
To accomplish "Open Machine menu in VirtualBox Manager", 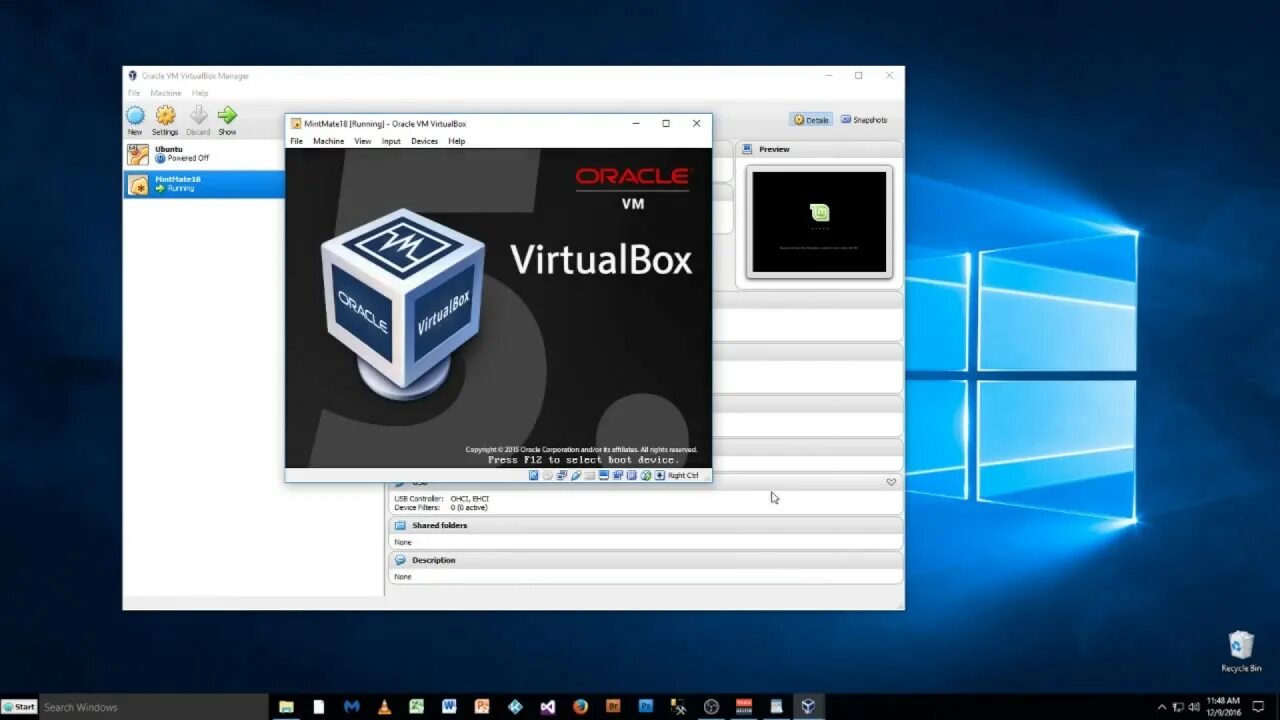I will 166,93.
